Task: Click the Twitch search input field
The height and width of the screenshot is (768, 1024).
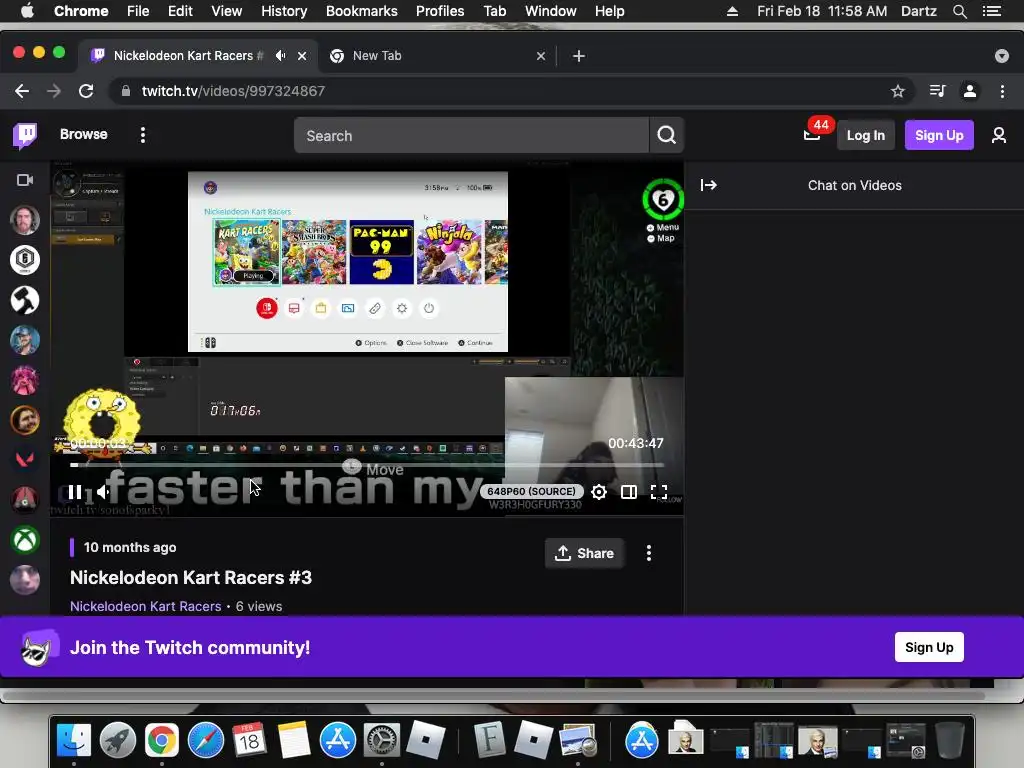Action: tap(471, 135)
